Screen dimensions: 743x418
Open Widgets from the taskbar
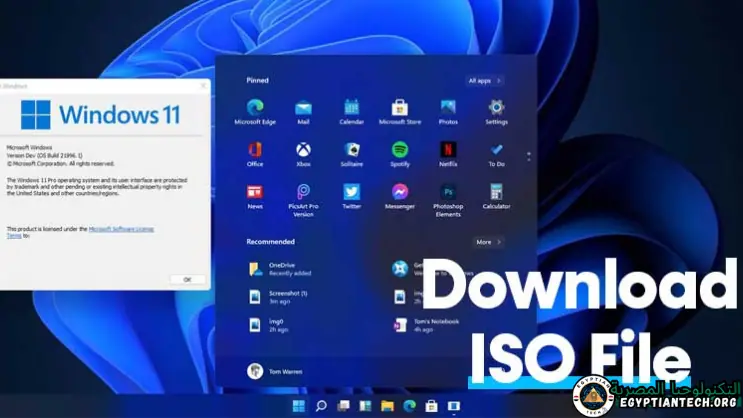click(365, 406)
